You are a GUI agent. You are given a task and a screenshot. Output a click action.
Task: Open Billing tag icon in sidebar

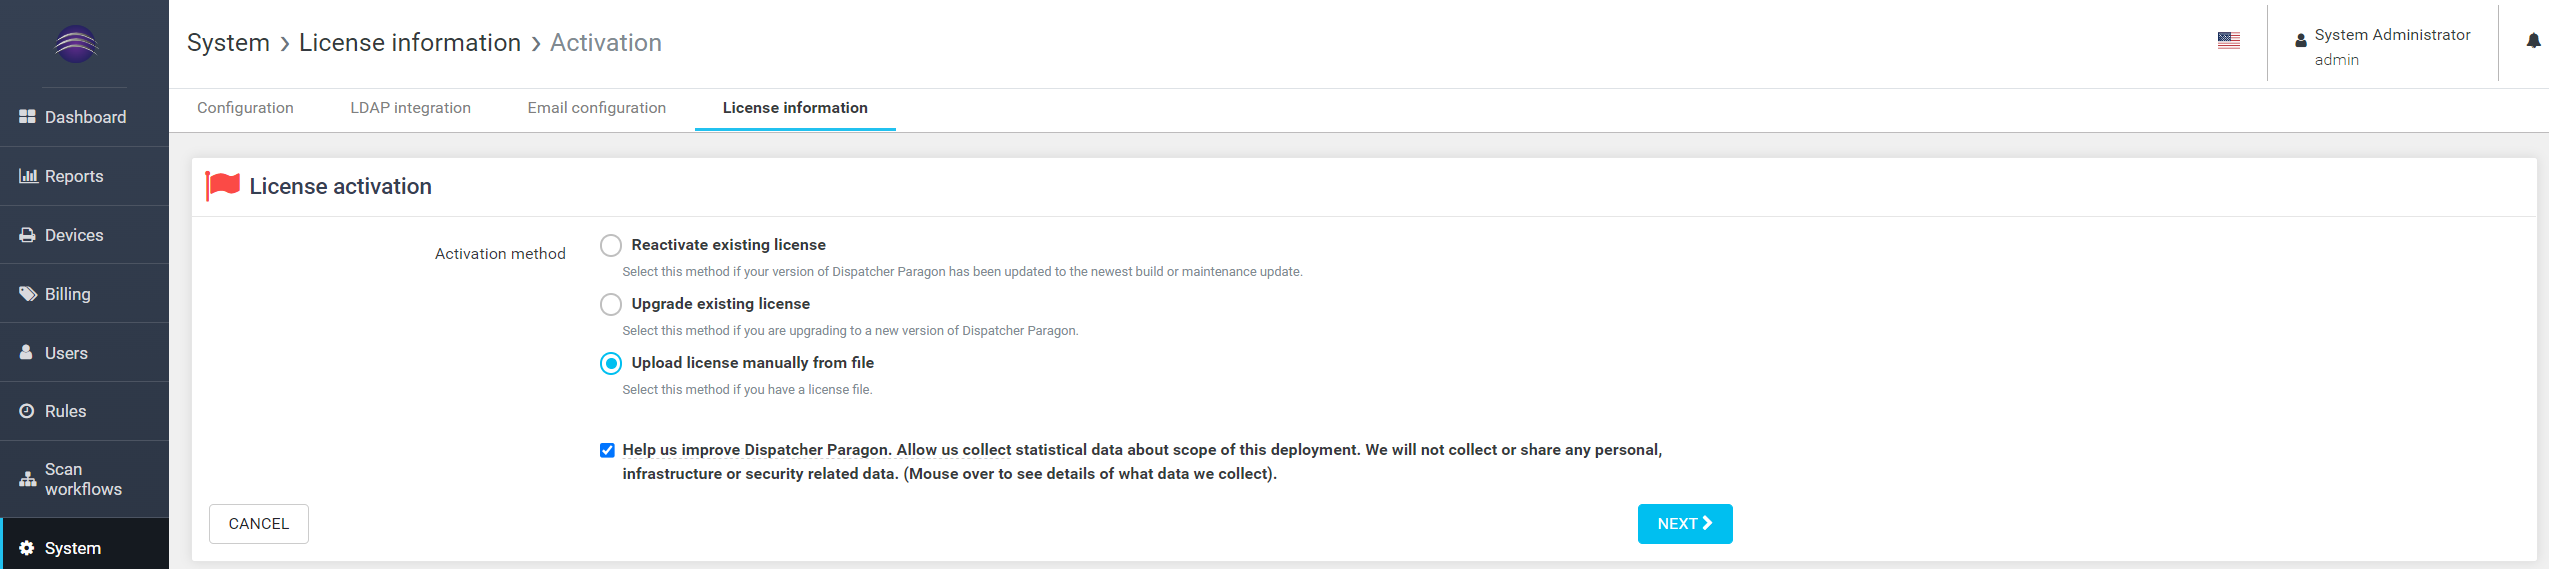click(x=28, y=294)
